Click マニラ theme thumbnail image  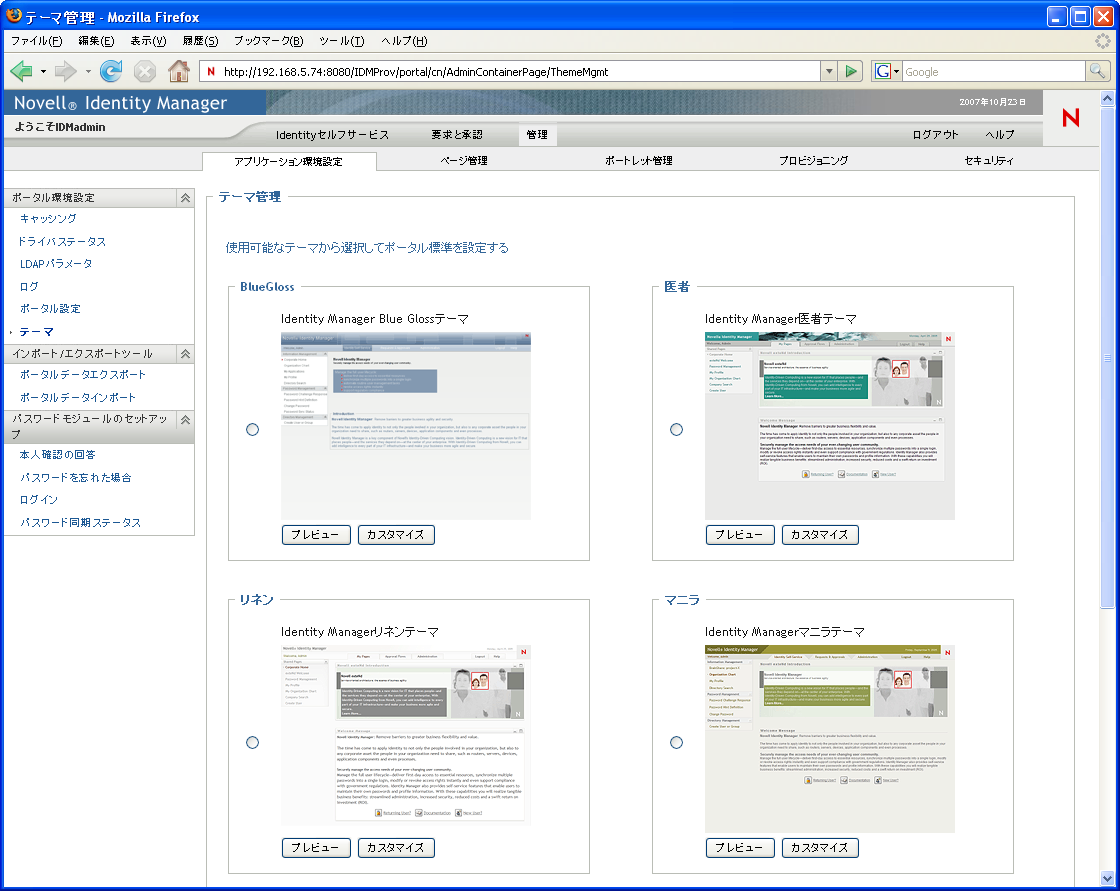tap(830, 739)
